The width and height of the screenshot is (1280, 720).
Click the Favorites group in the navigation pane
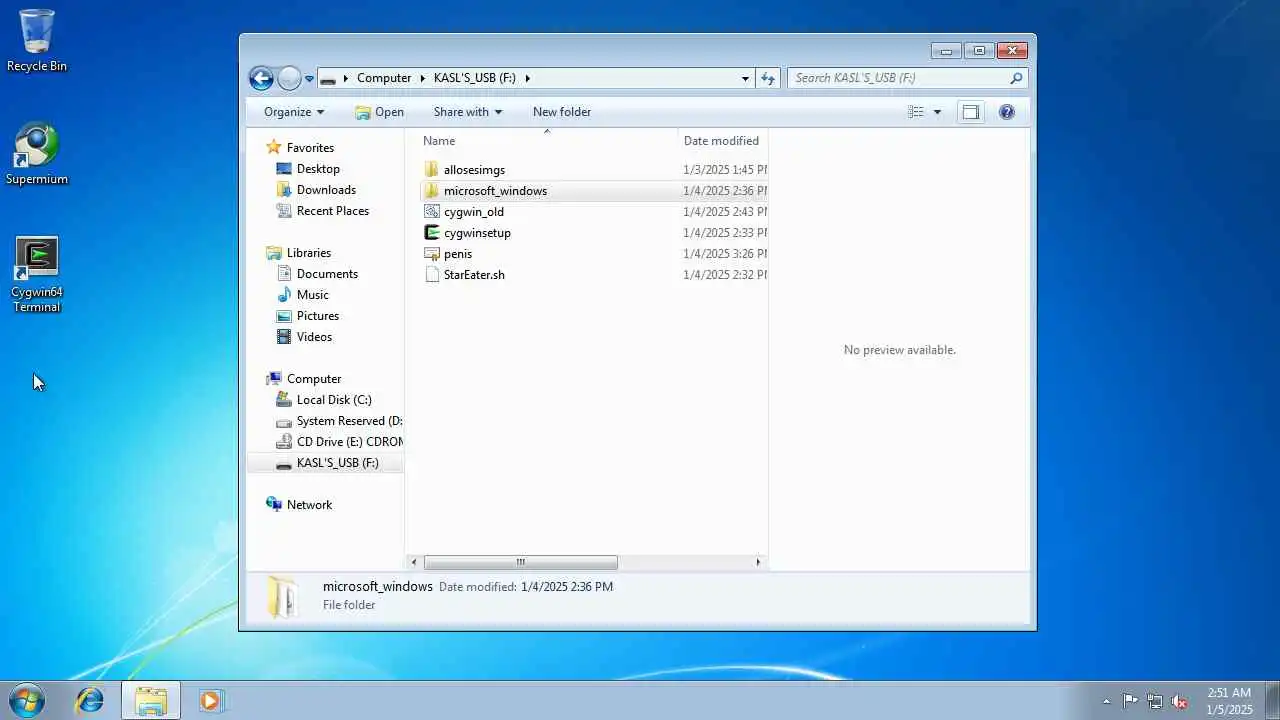tap(310, 148)
